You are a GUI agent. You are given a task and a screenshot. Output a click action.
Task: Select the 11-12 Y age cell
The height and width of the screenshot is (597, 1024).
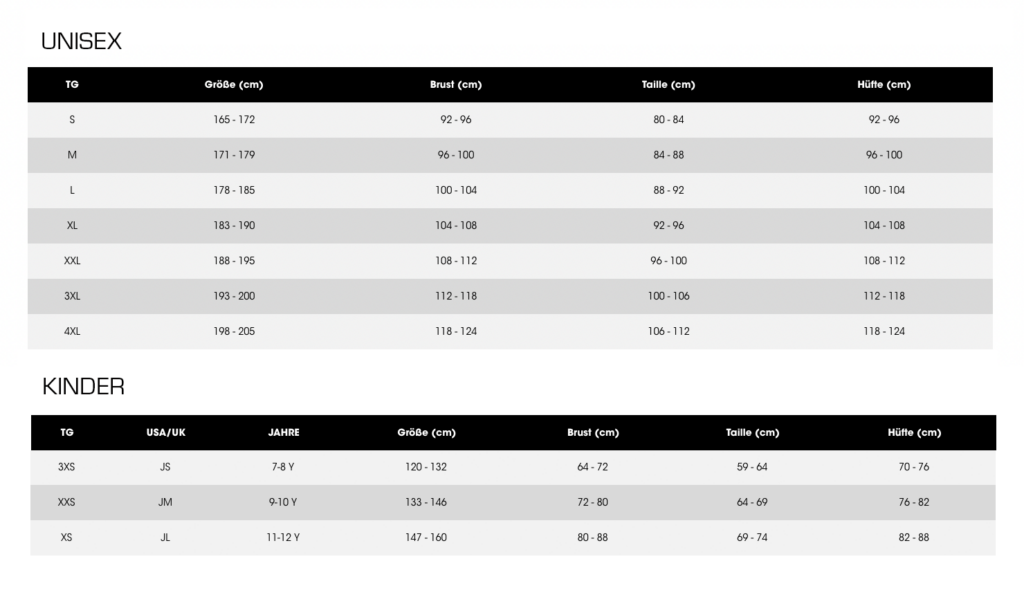283,538
